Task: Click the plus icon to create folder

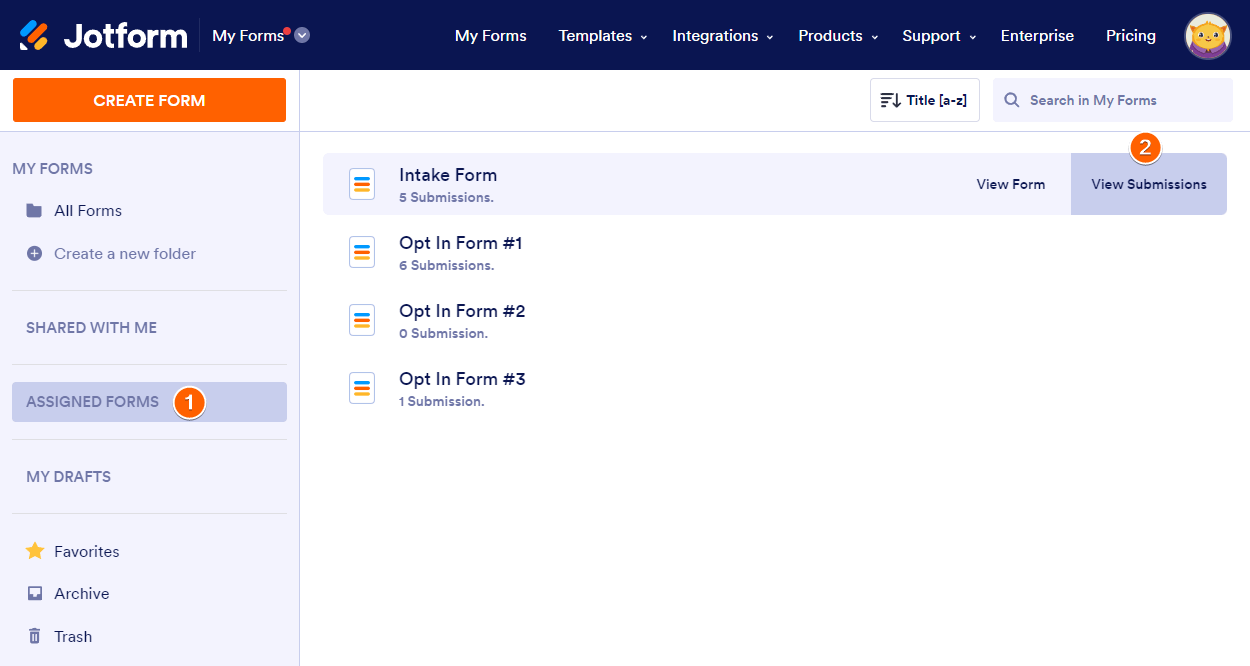Action: (35, 254)
